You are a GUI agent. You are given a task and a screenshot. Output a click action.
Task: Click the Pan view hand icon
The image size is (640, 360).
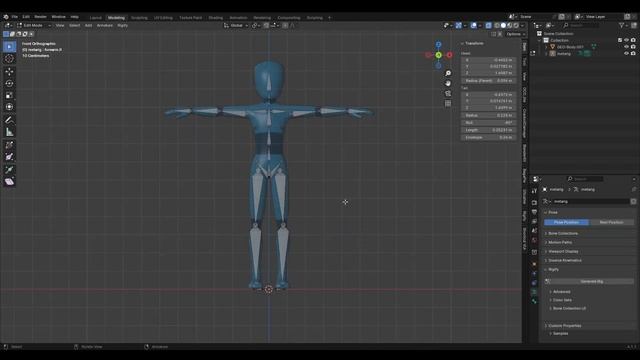coord(448,83)
